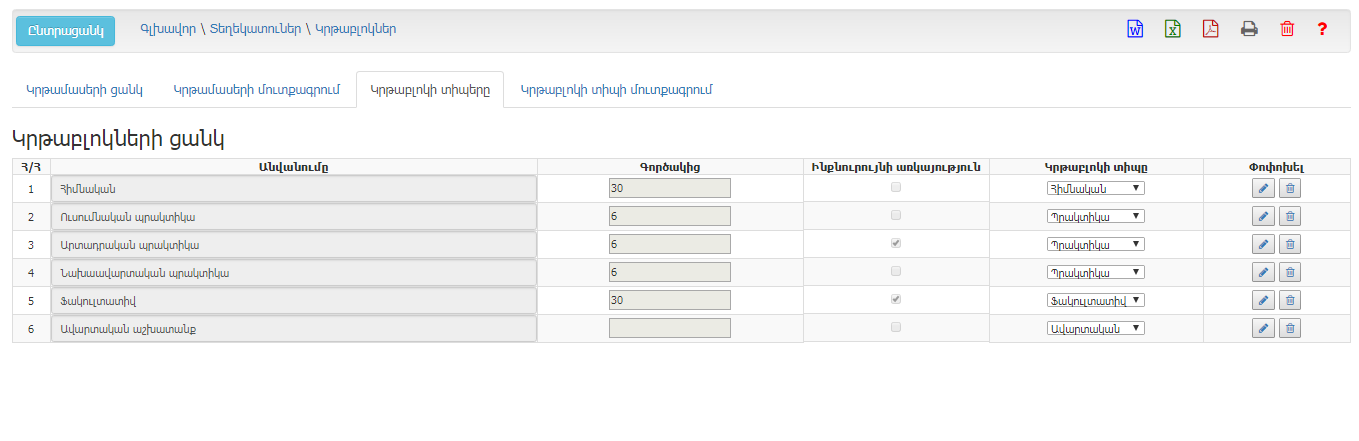1359x441 pixels.
Task: Switch to the Կրթամասերի ցանկ tab
Action: click(85, 90)
